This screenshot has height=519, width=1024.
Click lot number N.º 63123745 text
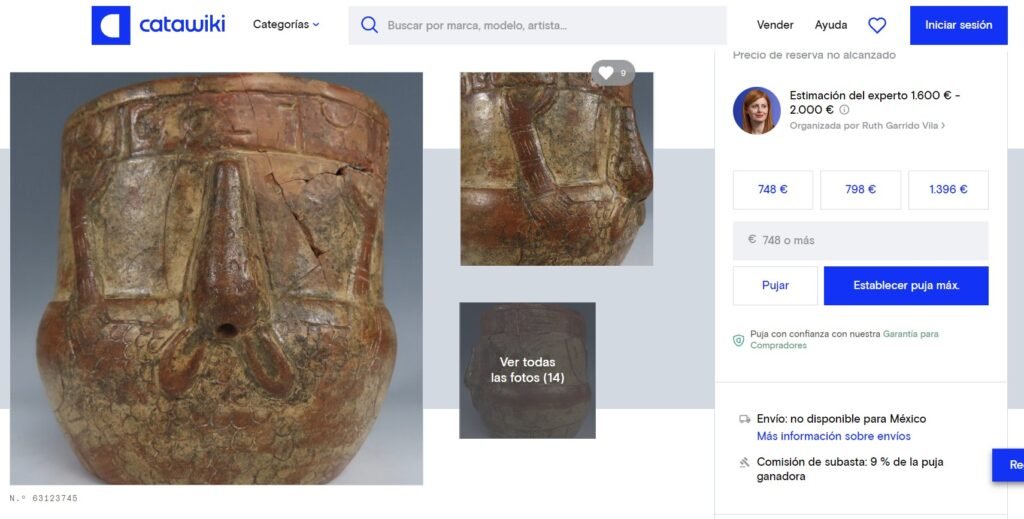43,498
